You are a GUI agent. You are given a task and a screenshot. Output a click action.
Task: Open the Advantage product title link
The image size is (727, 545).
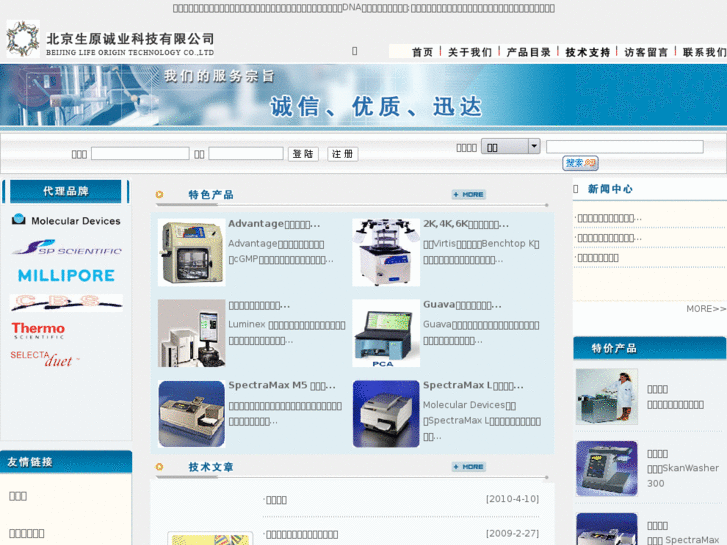coord(274,224)
